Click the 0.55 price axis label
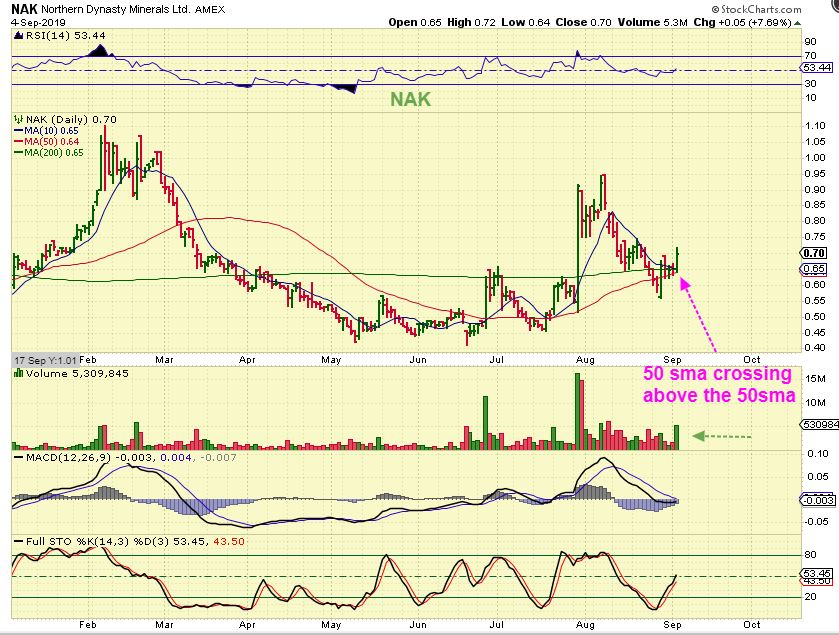 pos(815,301)
